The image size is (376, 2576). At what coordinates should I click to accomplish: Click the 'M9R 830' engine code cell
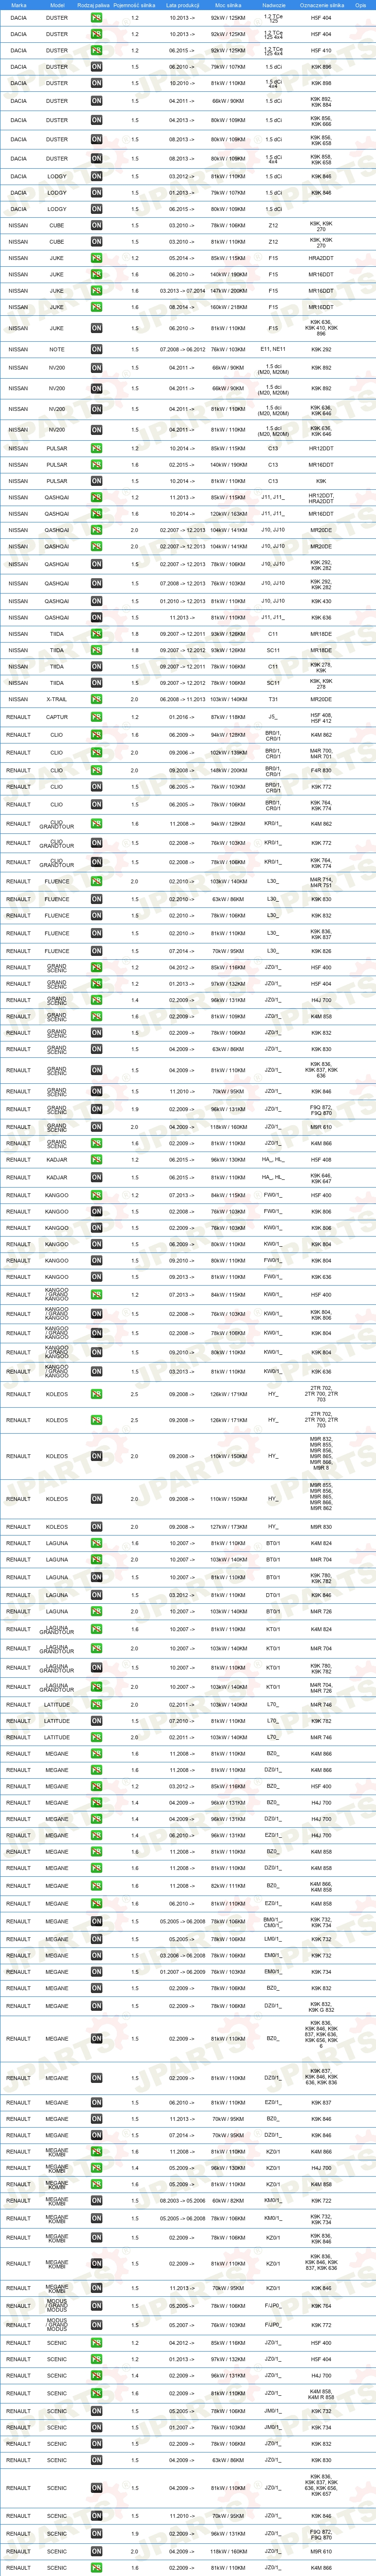[x=321, y=1527]
